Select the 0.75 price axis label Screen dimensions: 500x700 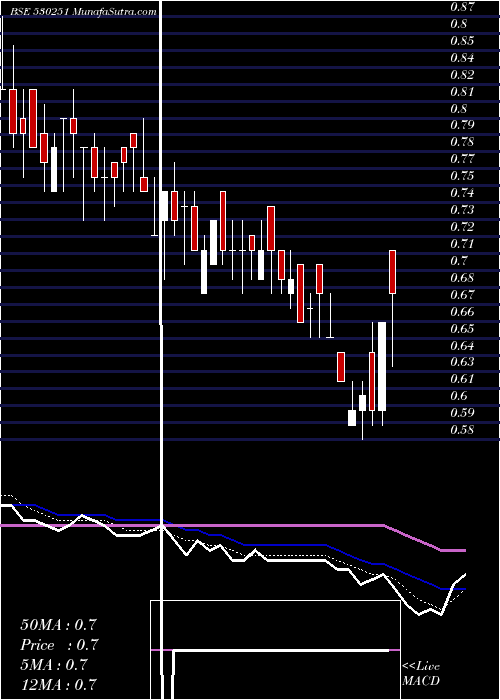coord(462,176)
